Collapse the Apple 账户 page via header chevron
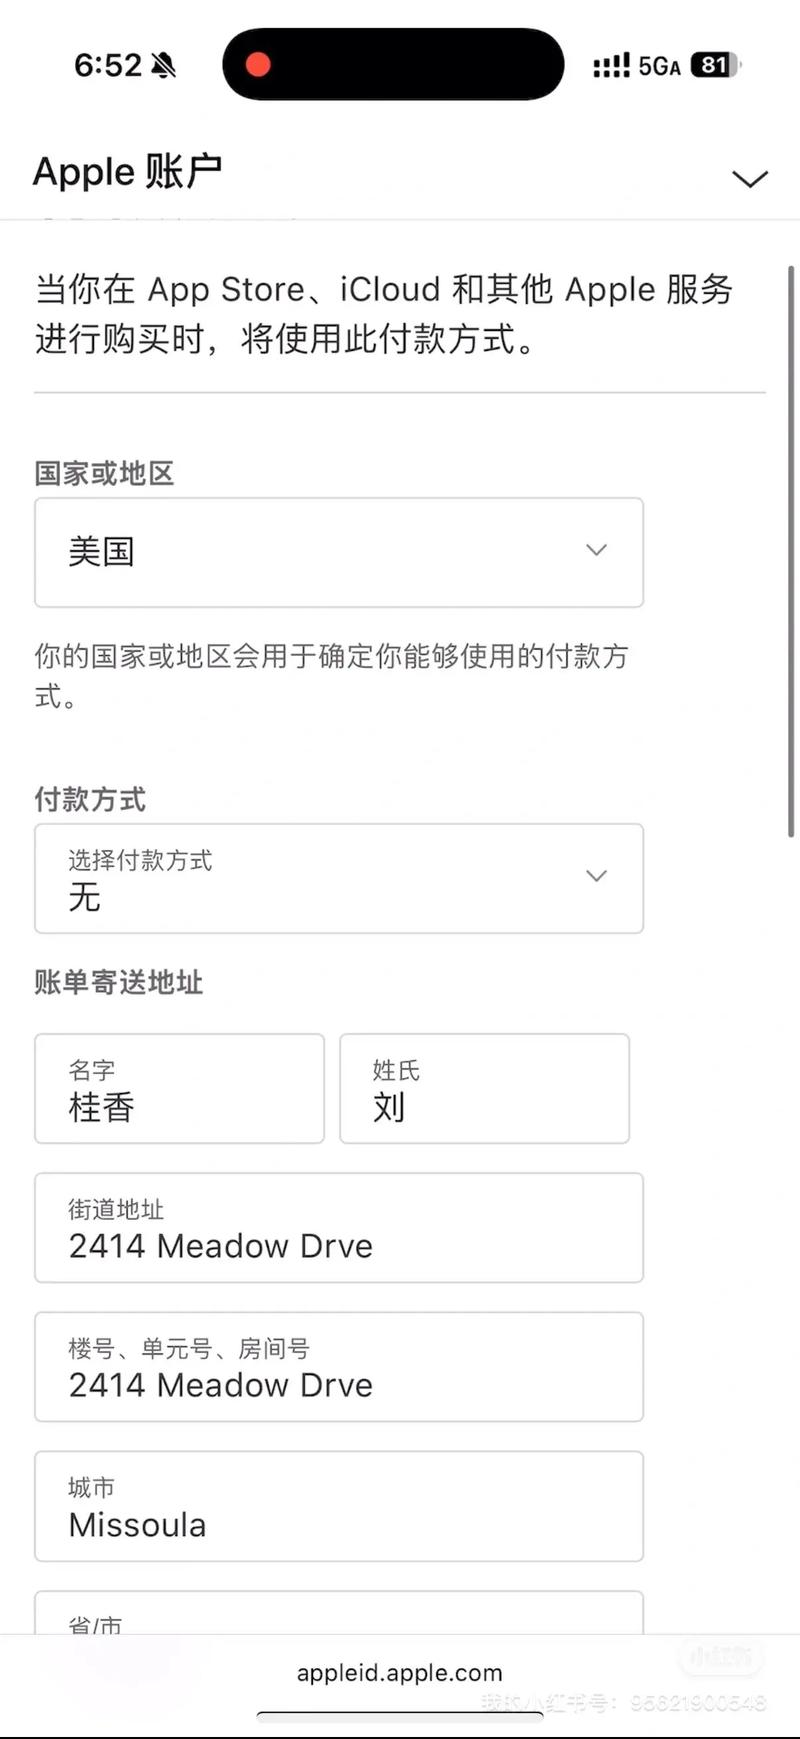800x1739 pixels. click(749, 177)
